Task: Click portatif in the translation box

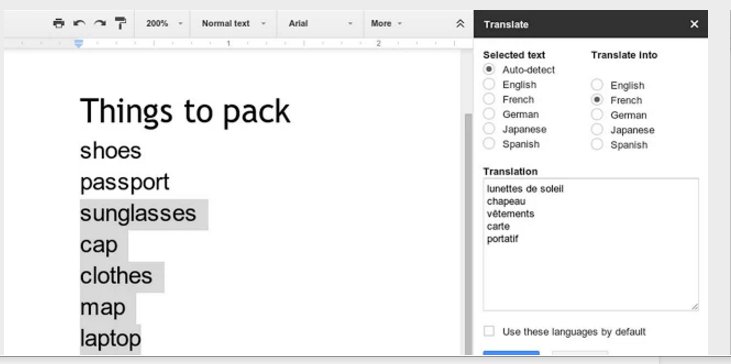Action: (503, 239)
